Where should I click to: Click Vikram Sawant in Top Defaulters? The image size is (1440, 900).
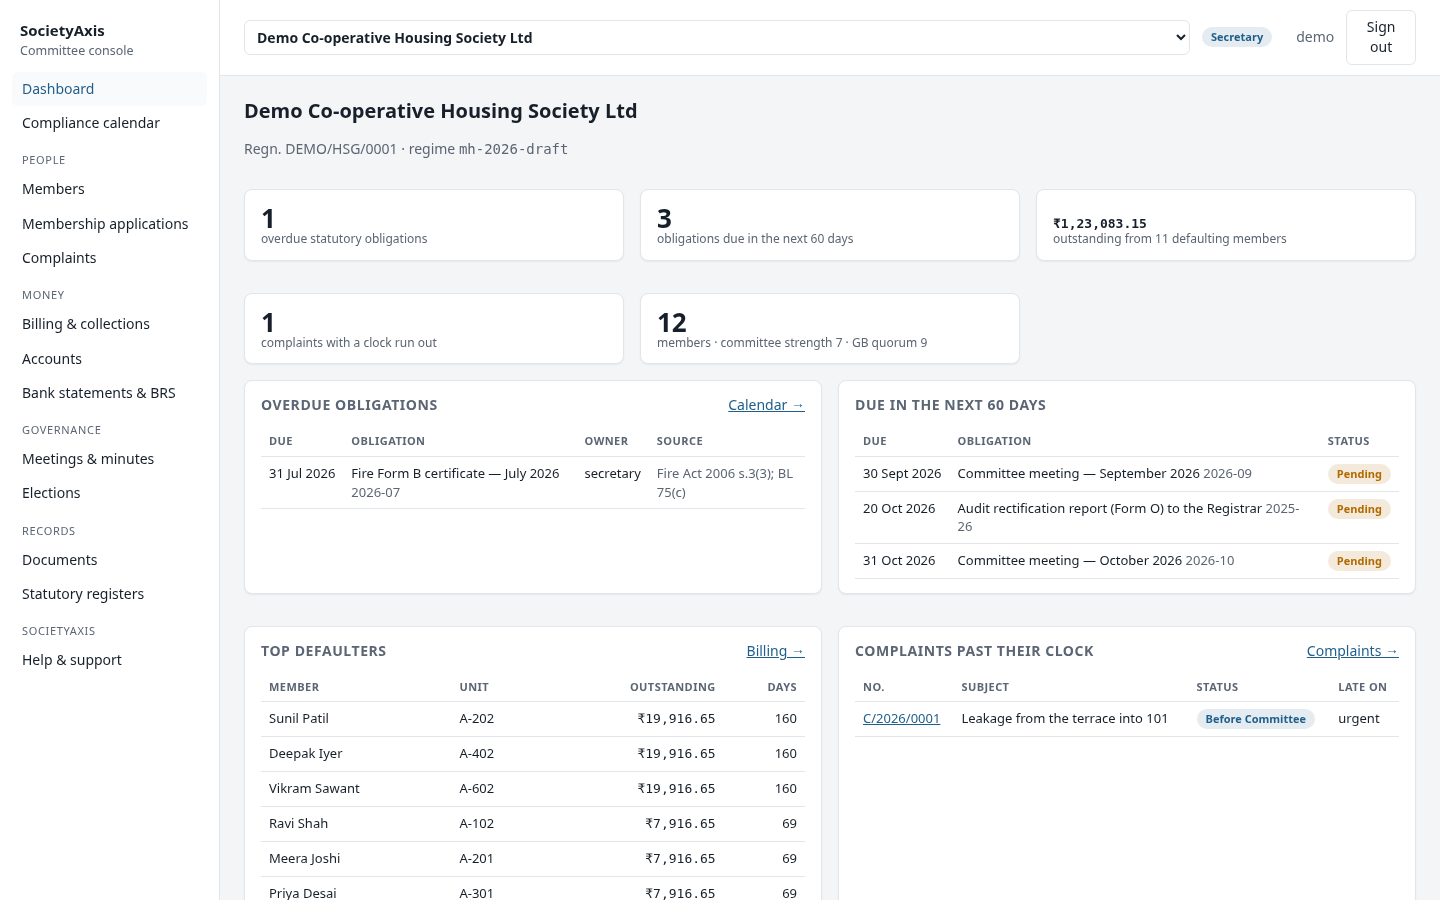[x=314, y=789]
